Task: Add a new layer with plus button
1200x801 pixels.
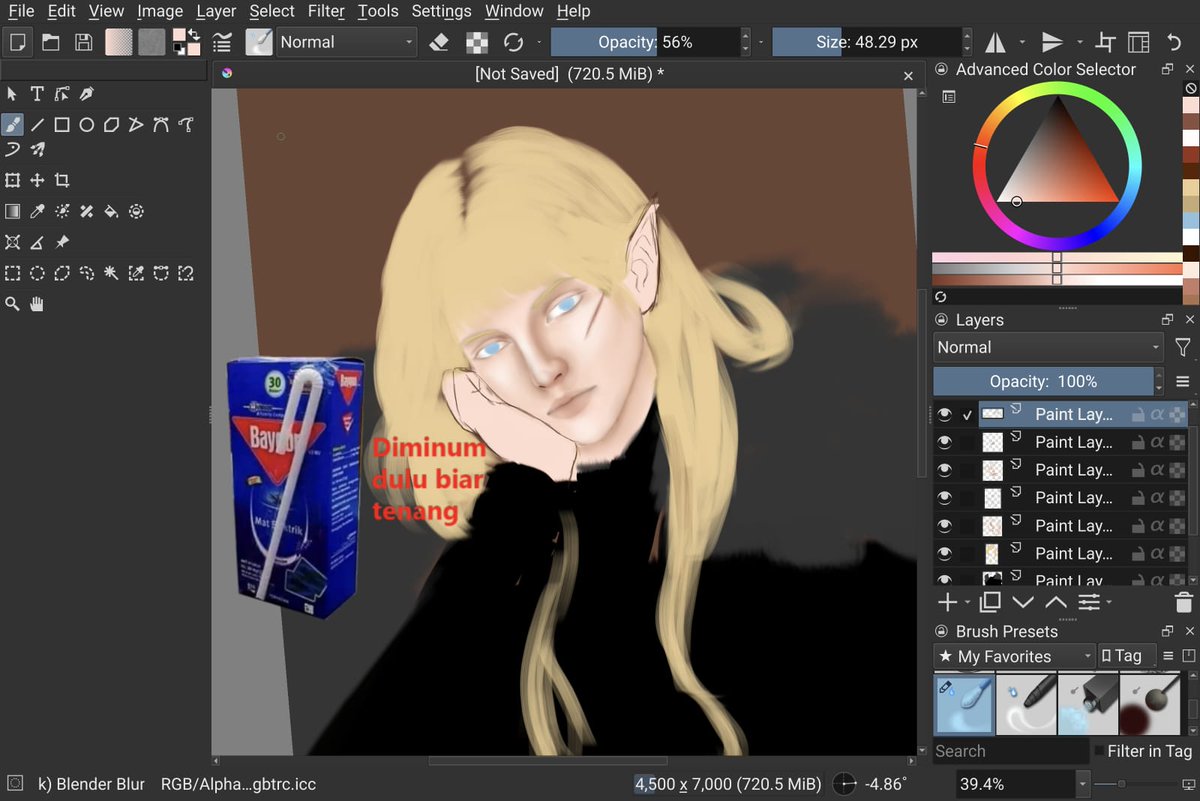Action: coord(946,602)
